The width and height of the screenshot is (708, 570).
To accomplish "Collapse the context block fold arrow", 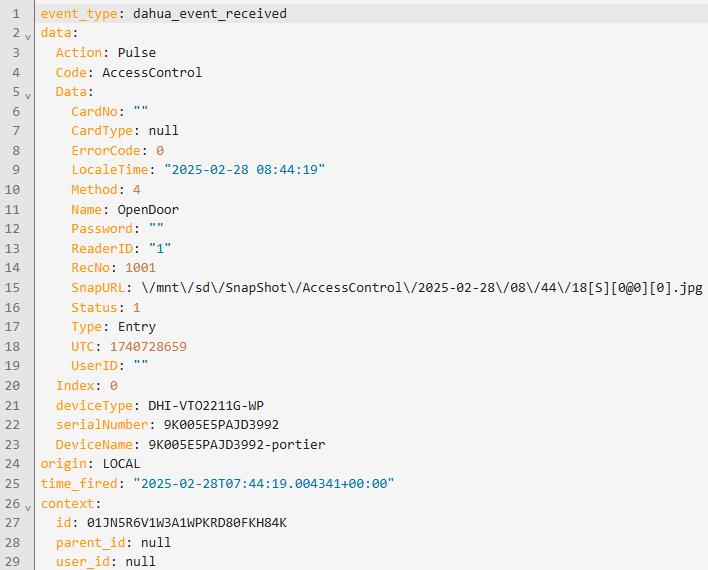I will pyautogui.click(x=28, y=508).
